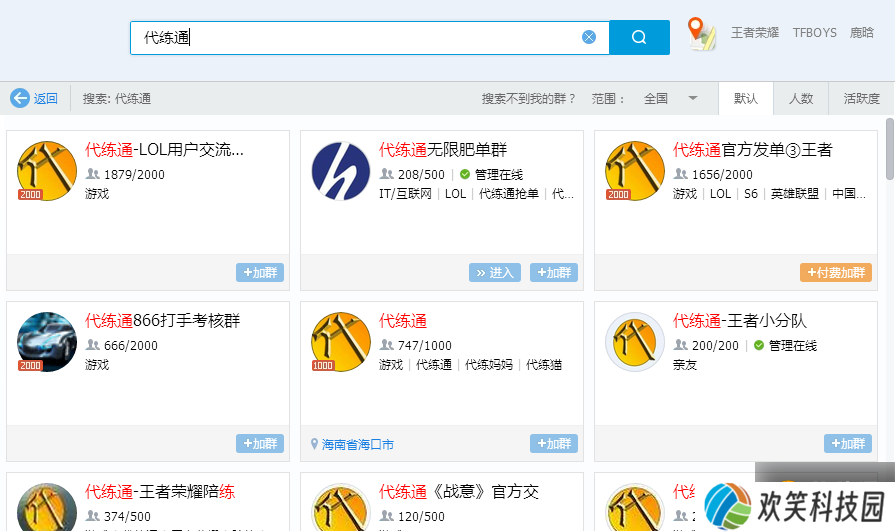Open avatar of the 747/1000 代练通 group
Image resolution: width=895 pixels, height=532 pixels.
pyautogui.click(x=341, y=342)
